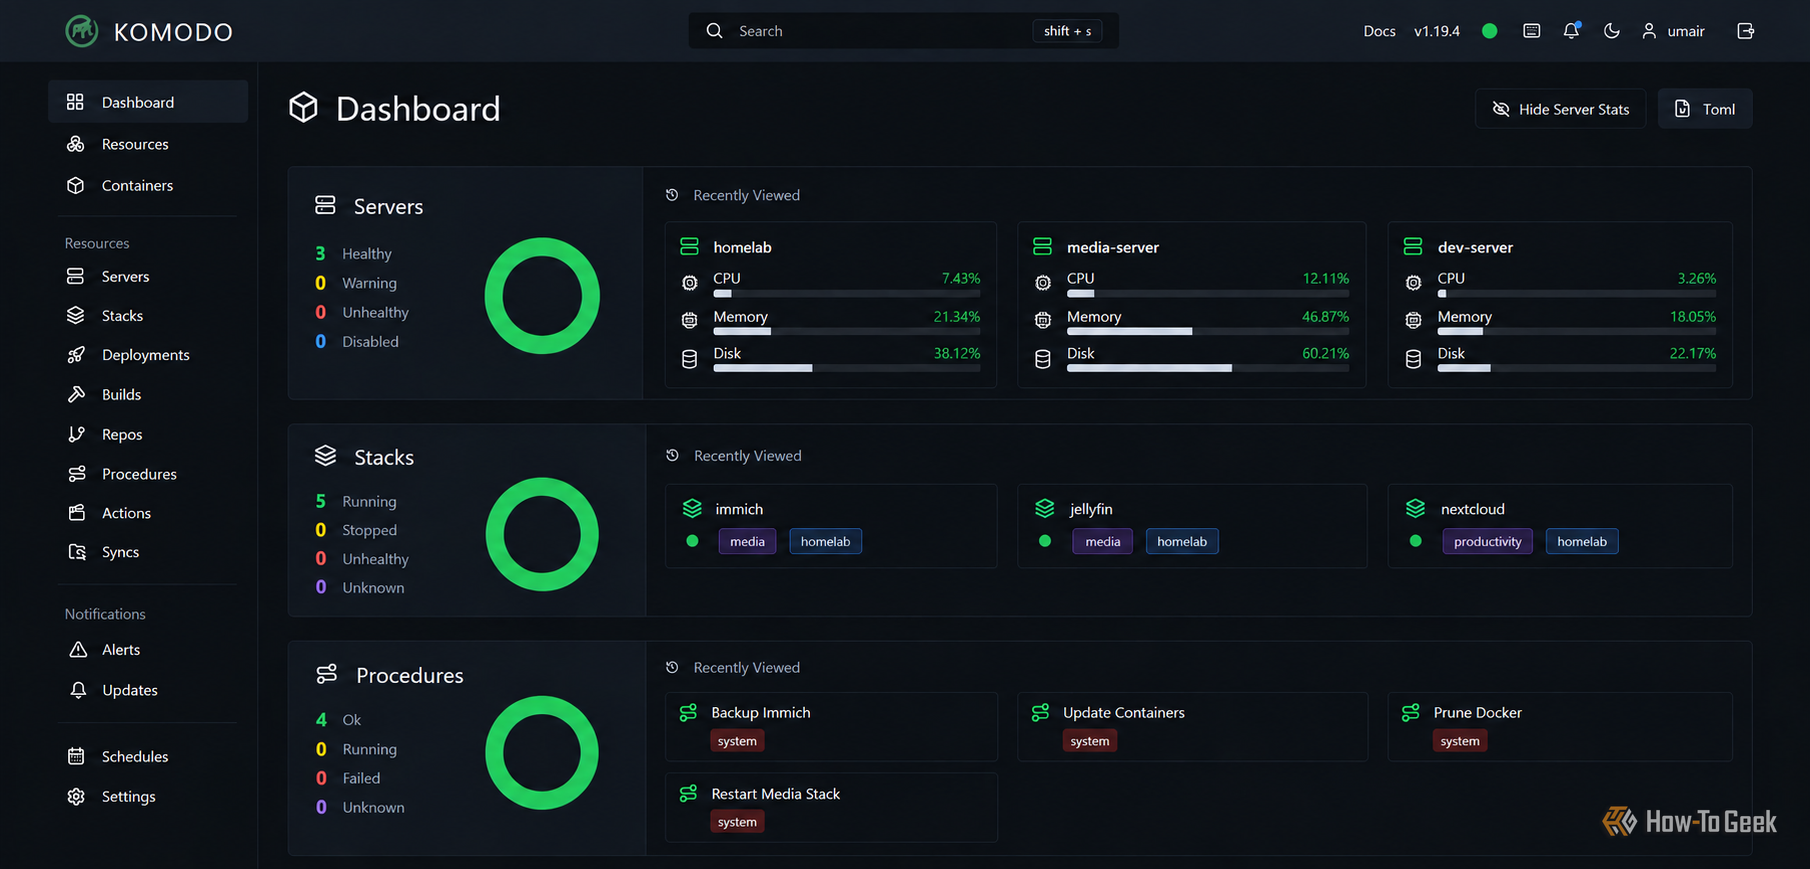
Task: Open the dev-server card title
Action: tap(1475, 247)
